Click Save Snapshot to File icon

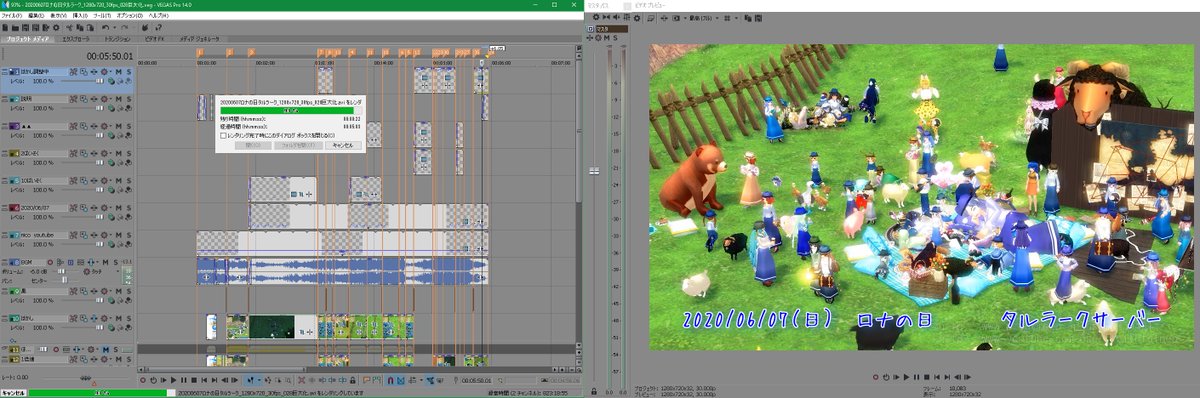(x=758, y=18)
